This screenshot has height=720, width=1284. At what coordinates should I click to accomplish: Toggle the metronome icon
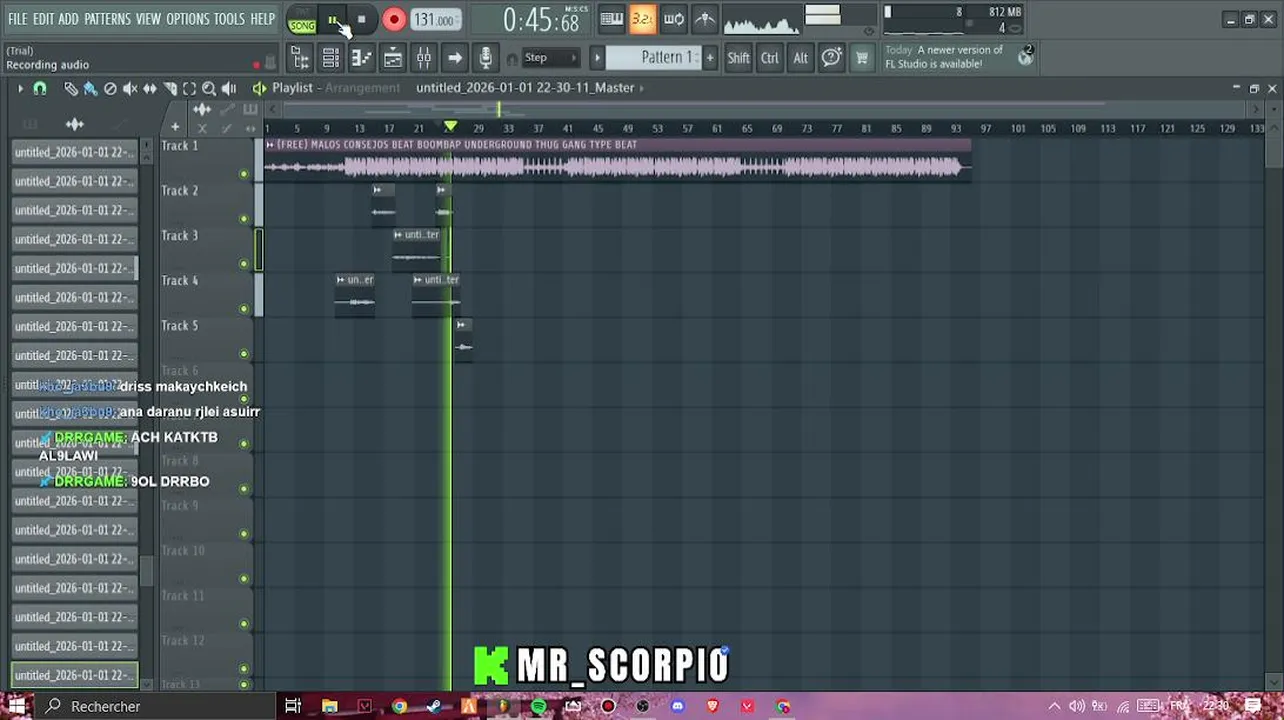coord(705,19)
